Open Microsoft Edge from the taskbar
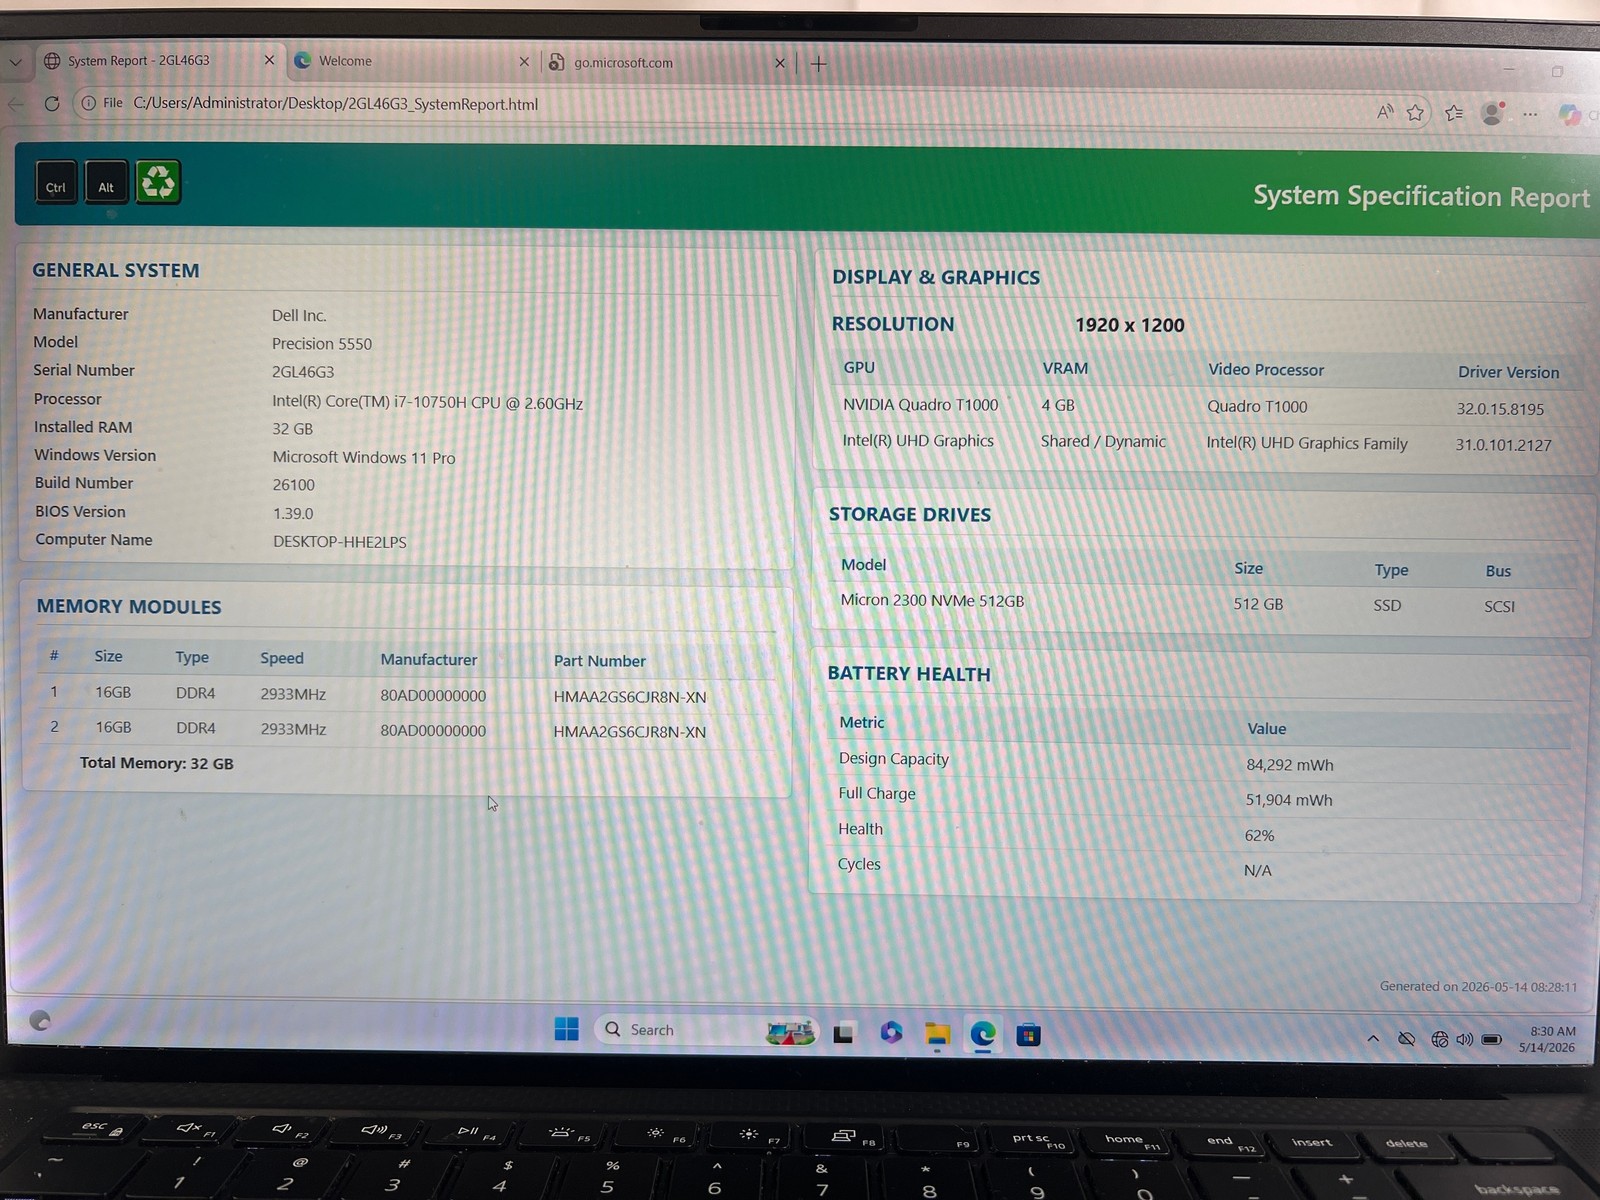1600x1200 pixels. point(983,1034)
